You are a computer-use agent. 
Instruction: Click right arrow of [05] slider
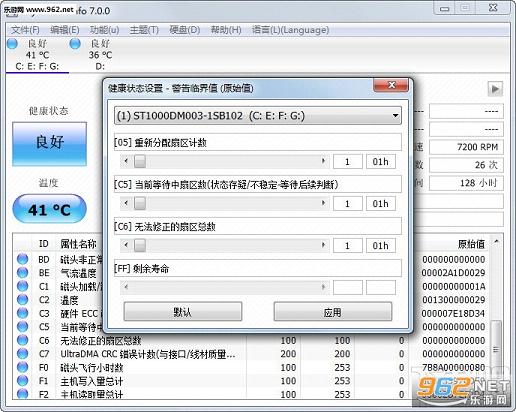point(323,161)
